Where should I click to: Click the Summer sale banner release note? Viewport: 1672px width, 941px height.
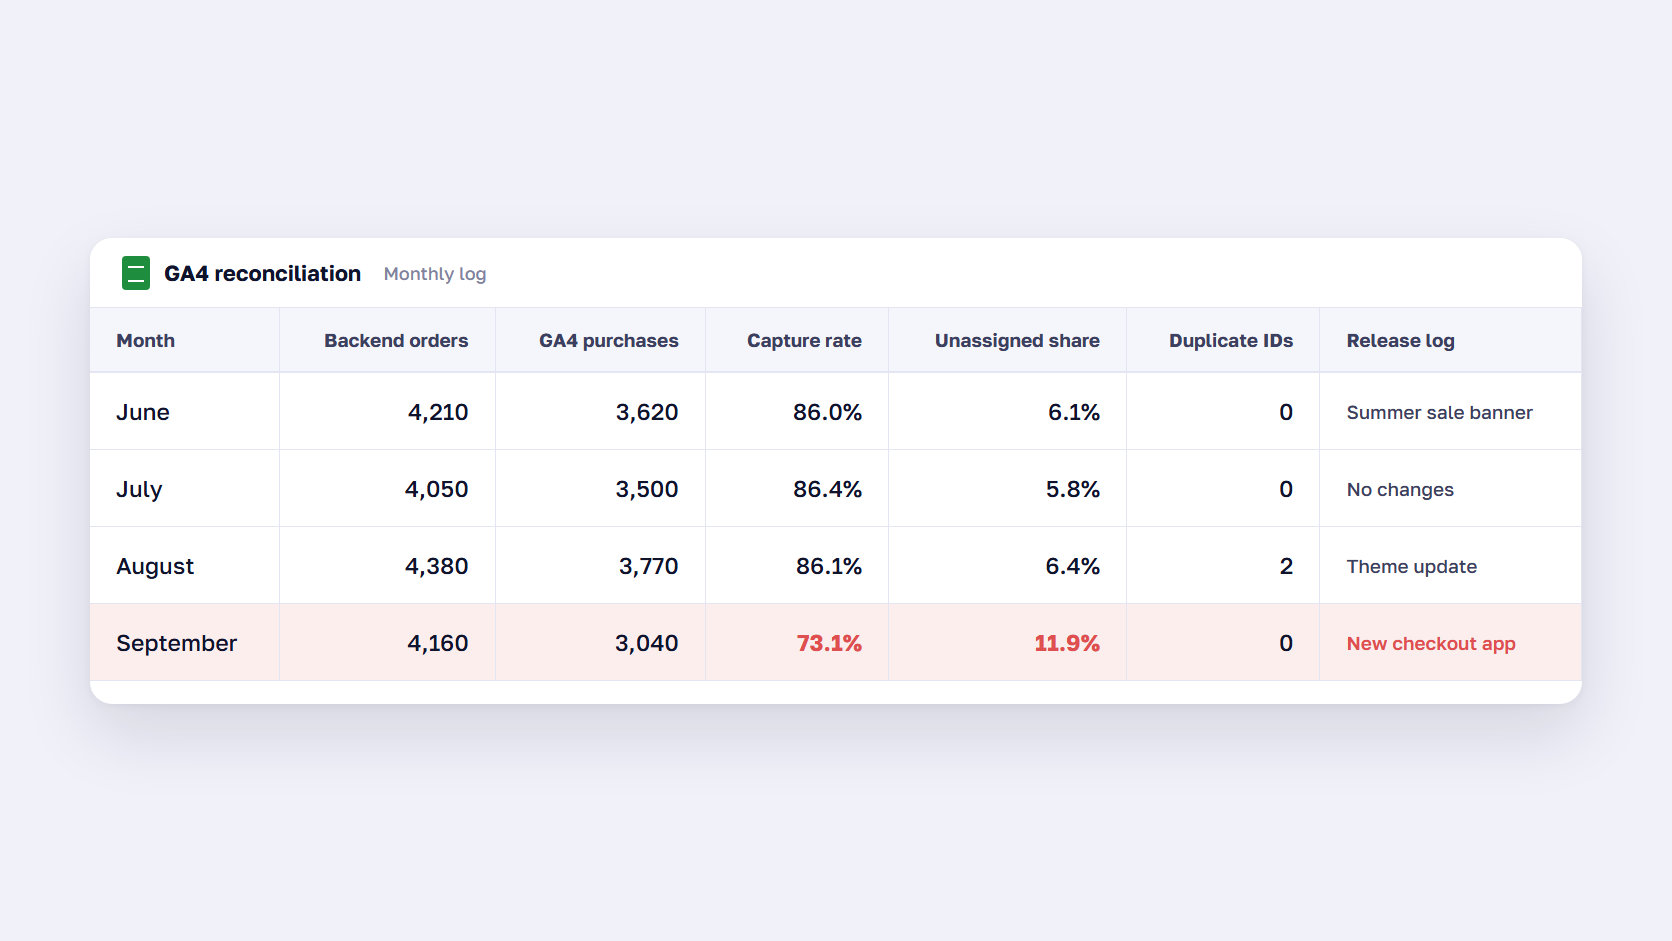pos(1439,412)
